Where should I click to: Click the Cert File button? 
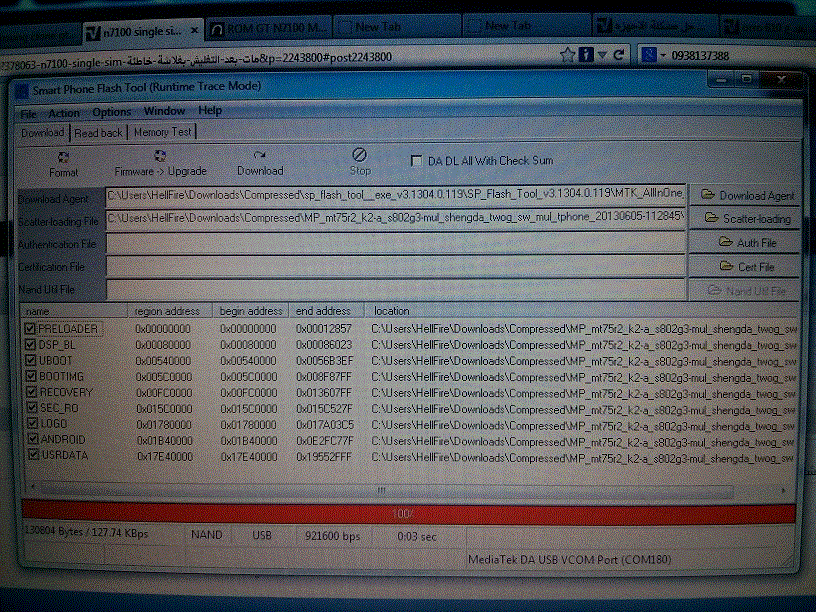pyautogui.click(x=745, y=266)
